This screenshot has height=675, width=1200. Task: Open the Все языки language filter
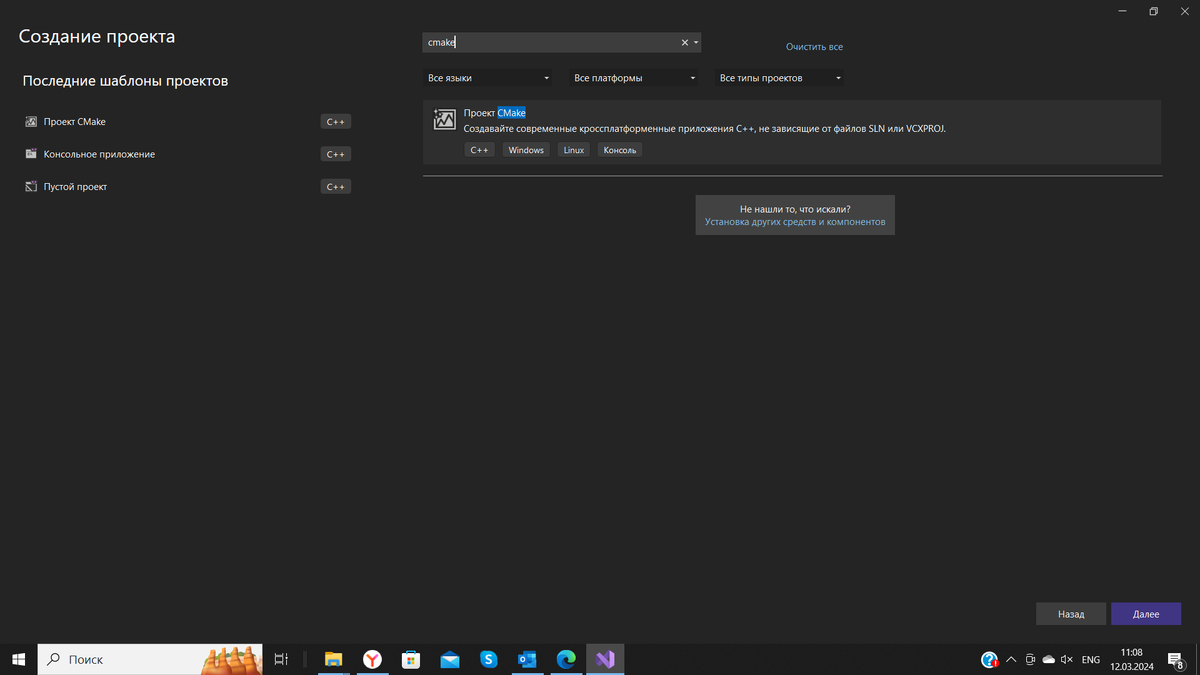pyautogui.click(x=488, y=78)
